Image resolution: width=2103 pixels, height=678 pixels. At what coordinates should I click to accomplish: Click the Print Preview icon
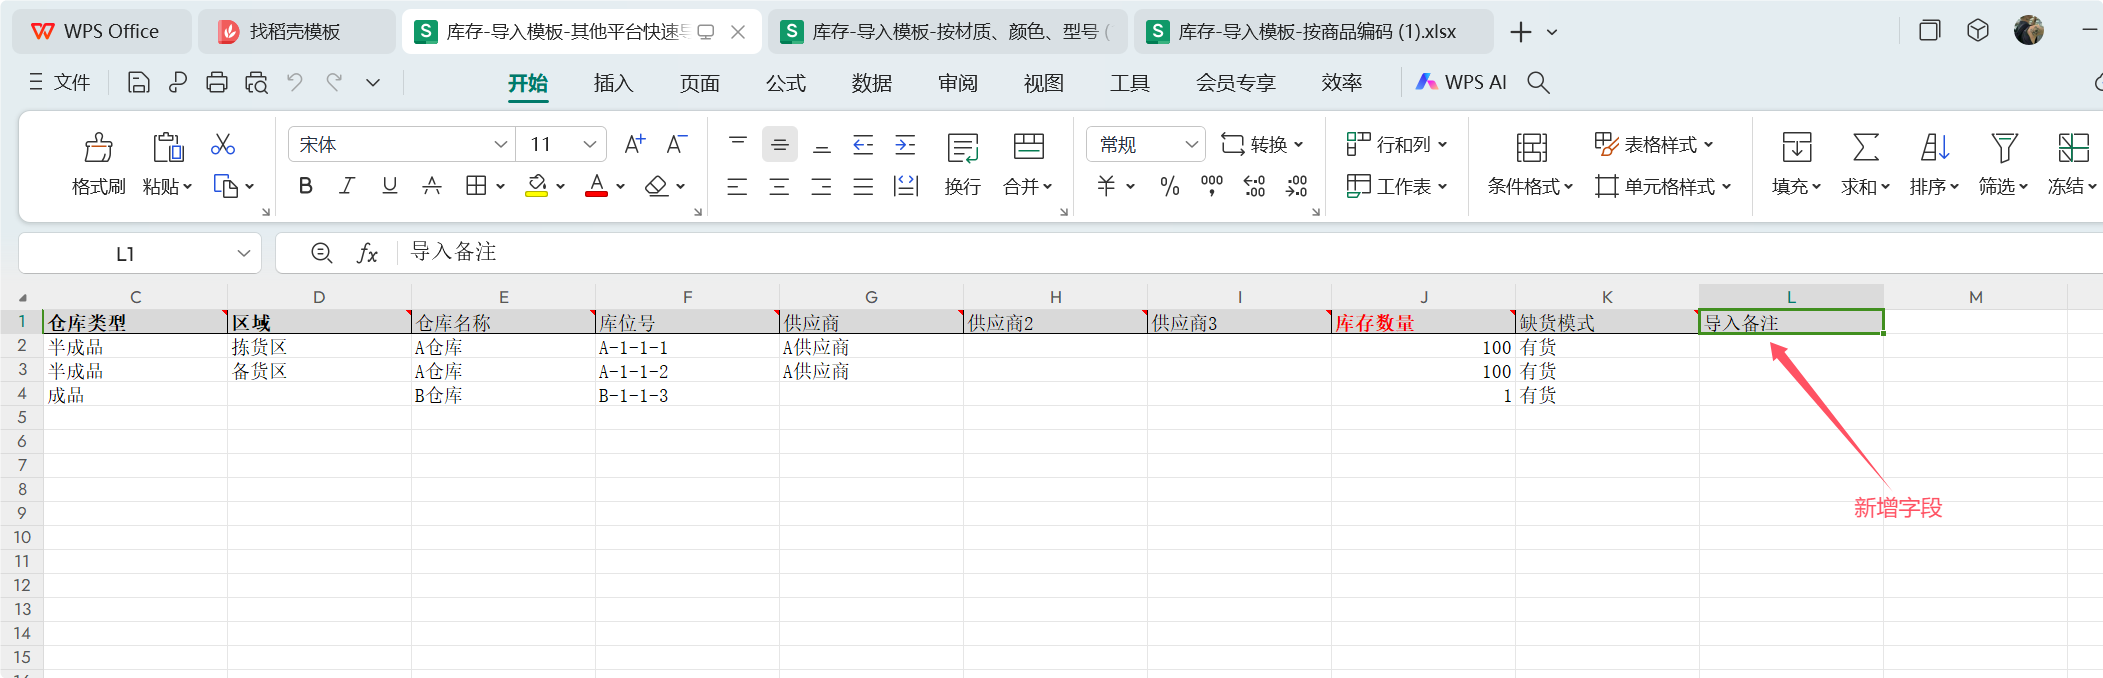click(256, 83)
